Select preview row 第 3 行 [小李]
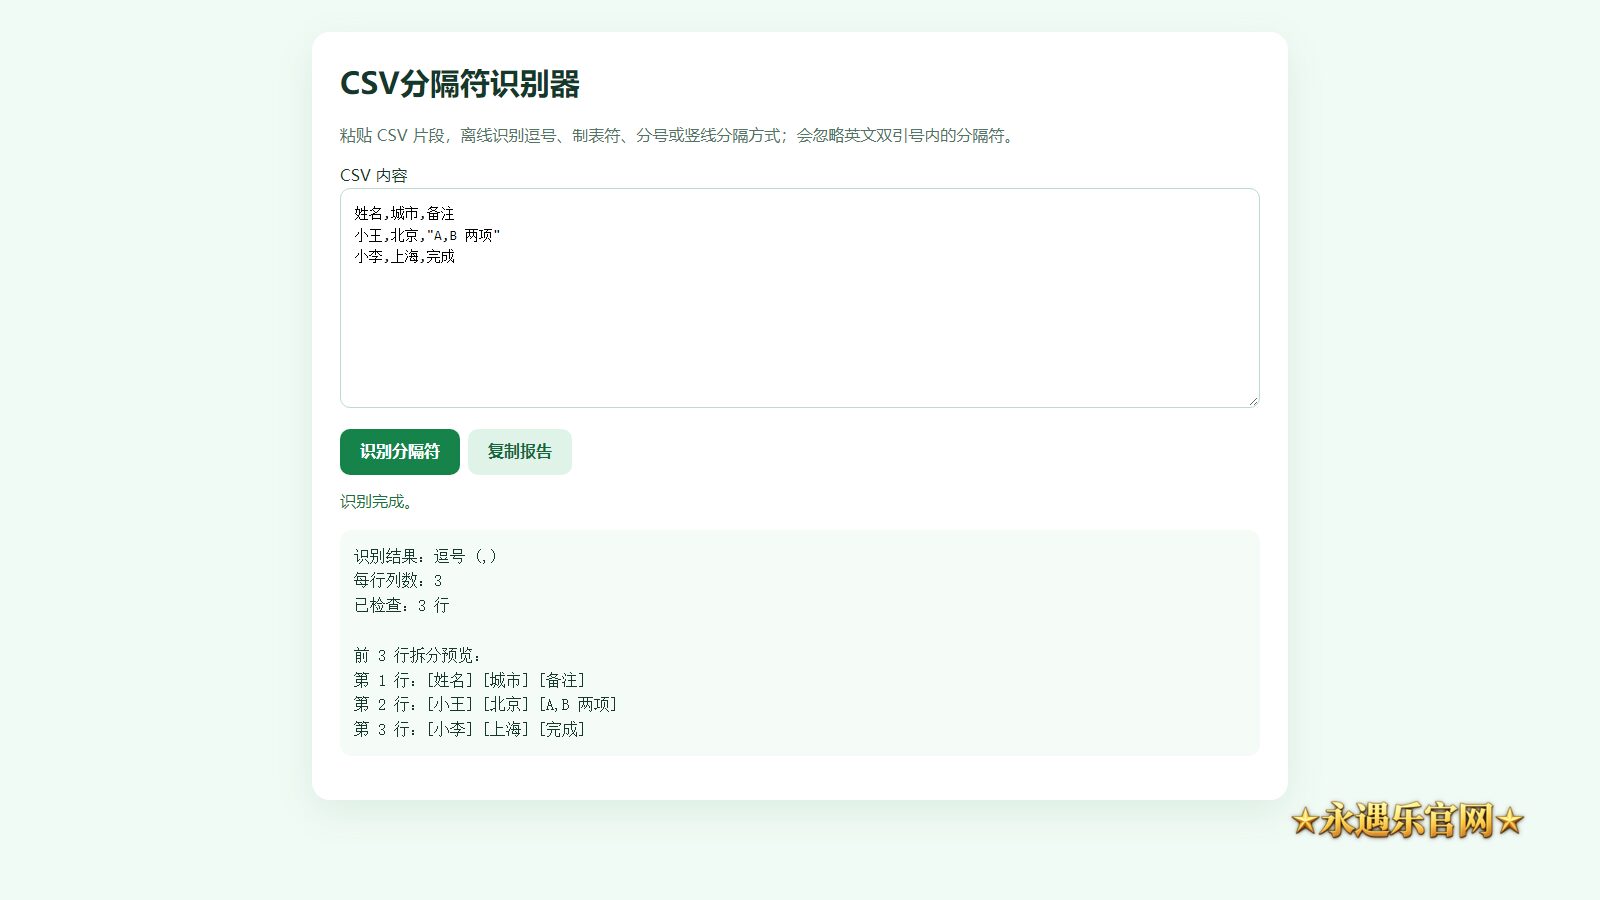The height and width of the screenshot is (900, 1600). (x=470, y=729)
